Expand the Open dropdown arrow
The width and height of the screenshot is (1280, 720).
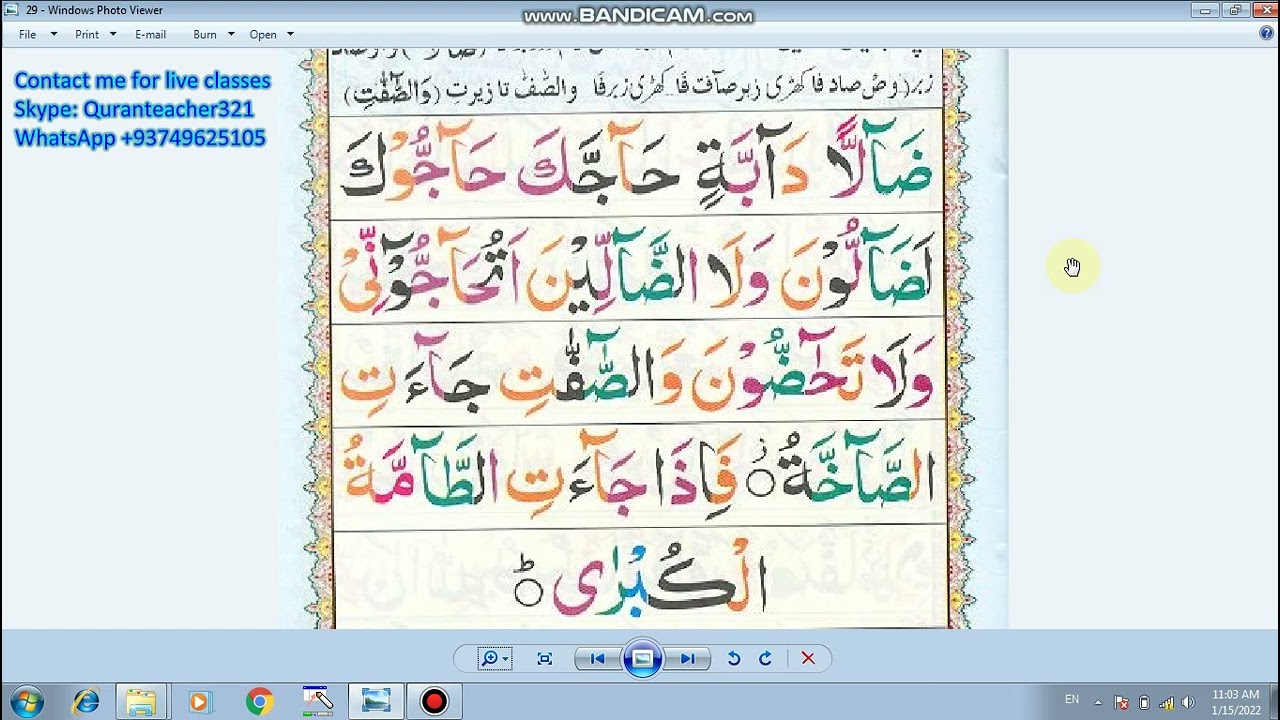coord(290,34)
